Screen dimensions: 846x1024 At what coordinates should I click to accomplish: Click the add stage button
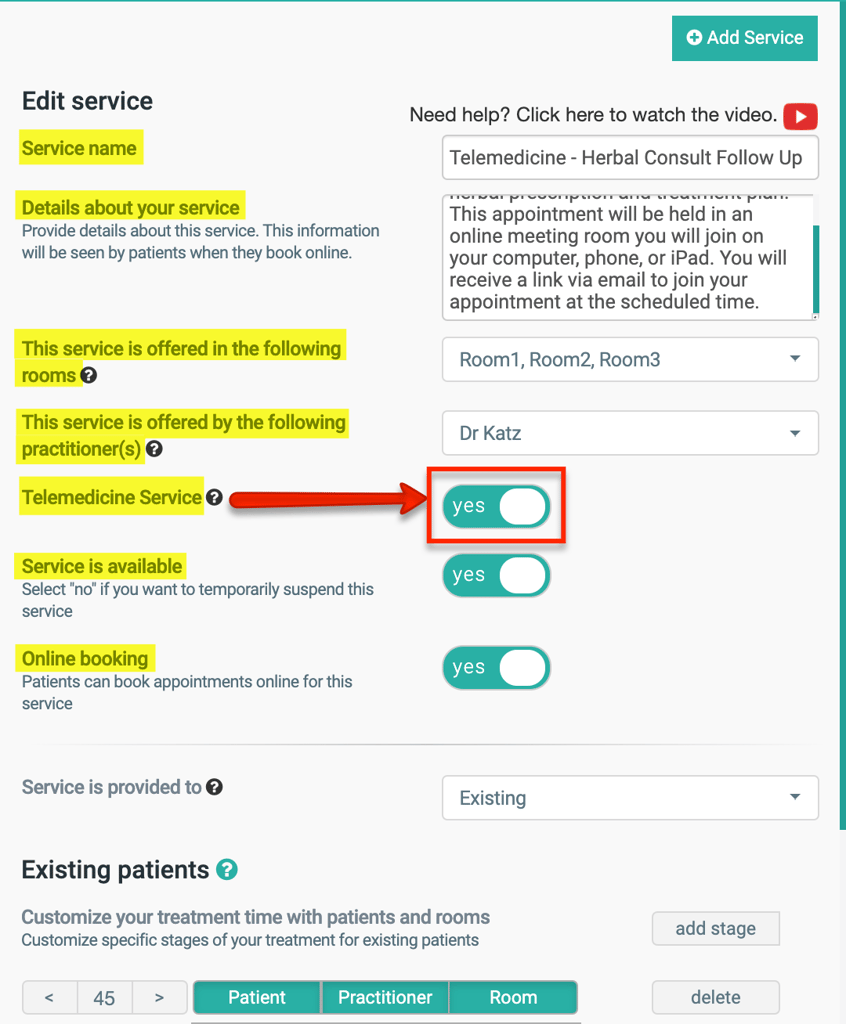coord(715,928)
